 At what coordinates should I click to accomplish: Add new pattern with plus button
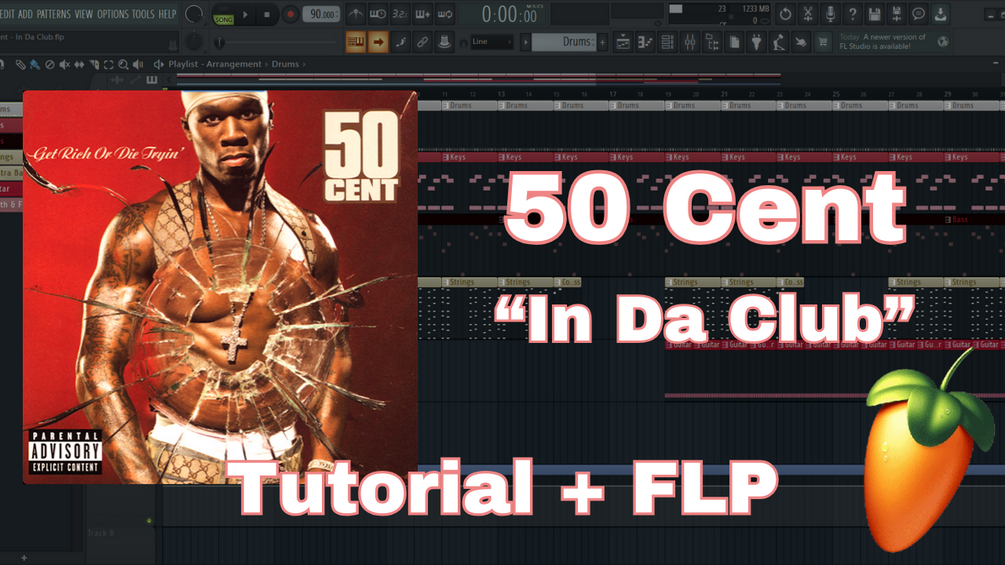point(602,42)
